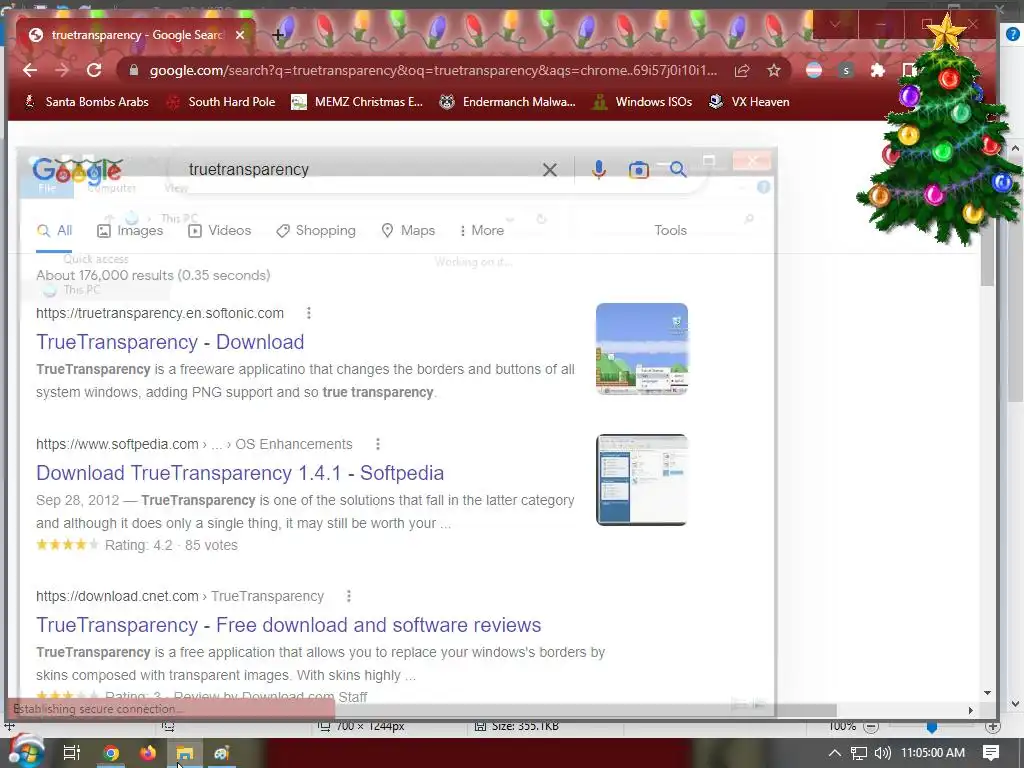
Task: Submit search using the magnifier icon
Action: (x=678, y=170)
